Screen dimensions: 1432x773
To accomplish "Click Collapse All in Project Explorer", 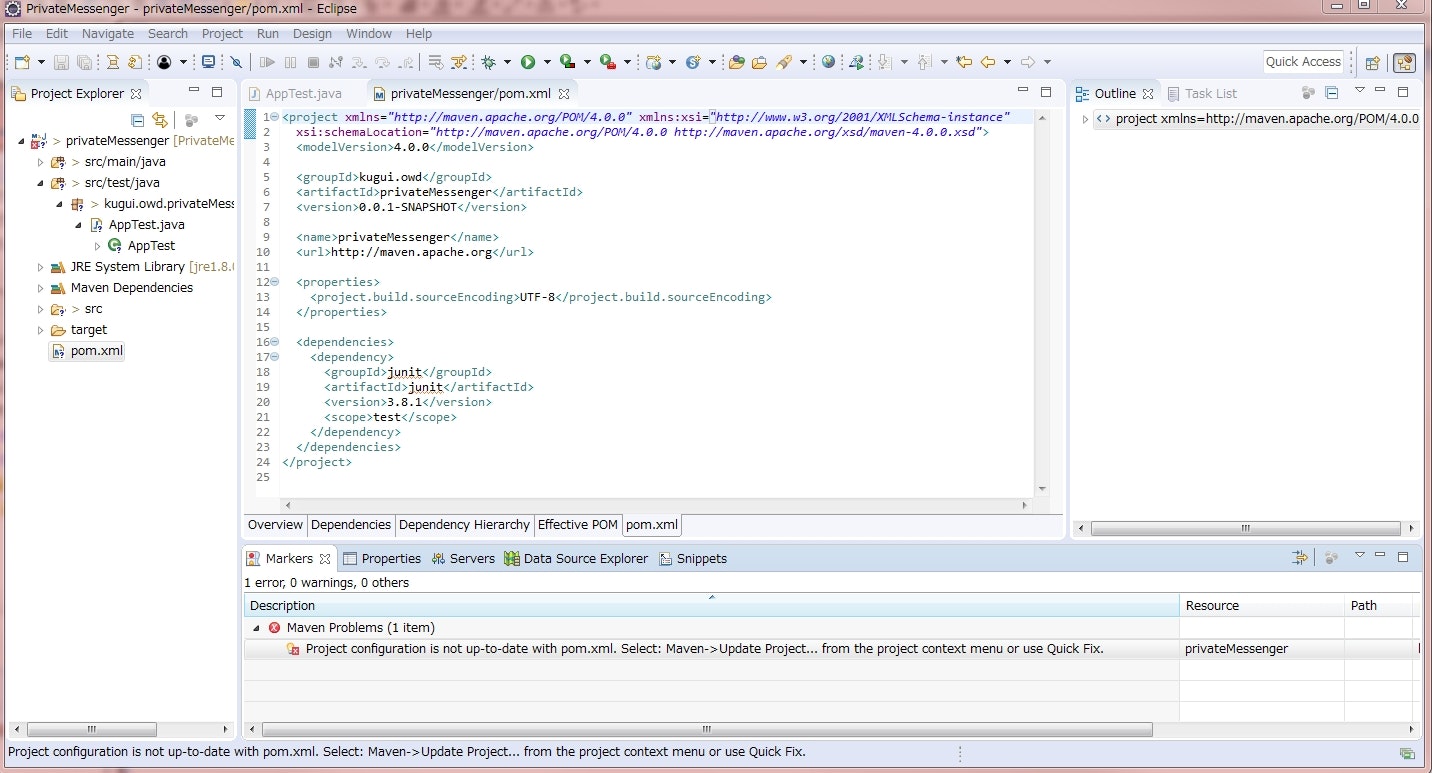I will click(138, 120).
